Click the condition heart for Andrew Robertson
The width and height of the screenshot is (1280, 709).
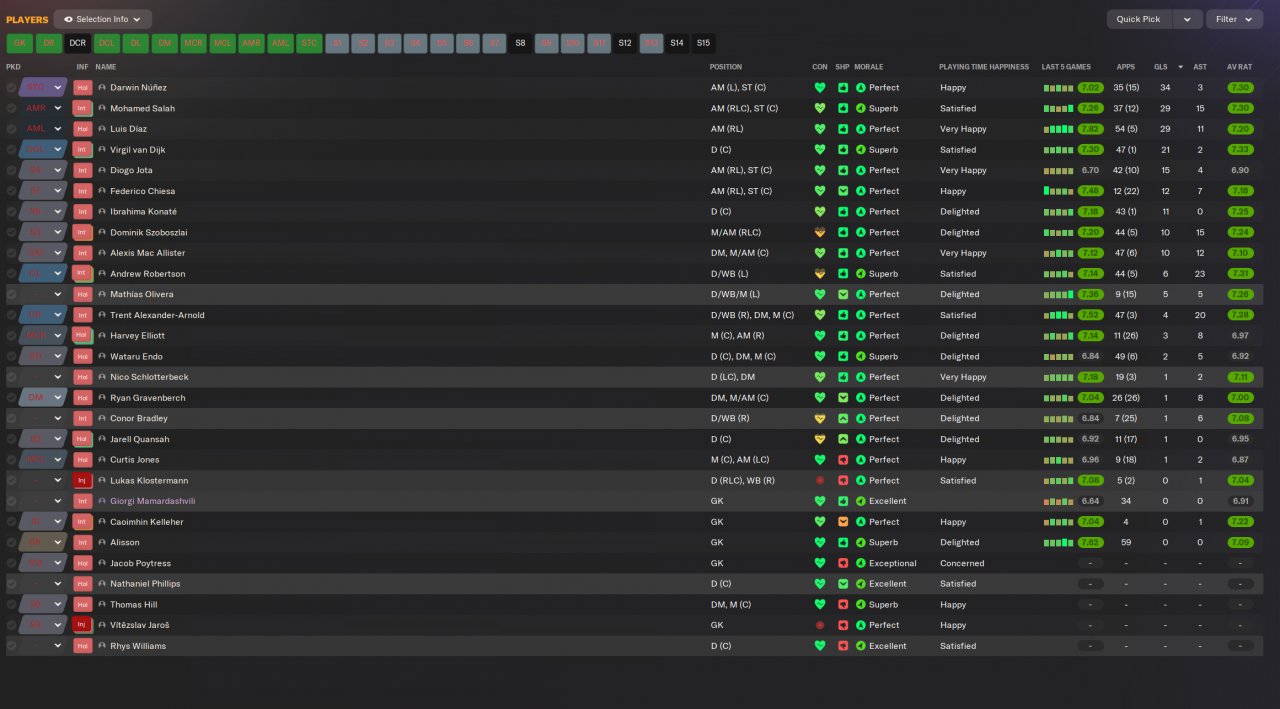pyautogui.click(x=820, y=274)
